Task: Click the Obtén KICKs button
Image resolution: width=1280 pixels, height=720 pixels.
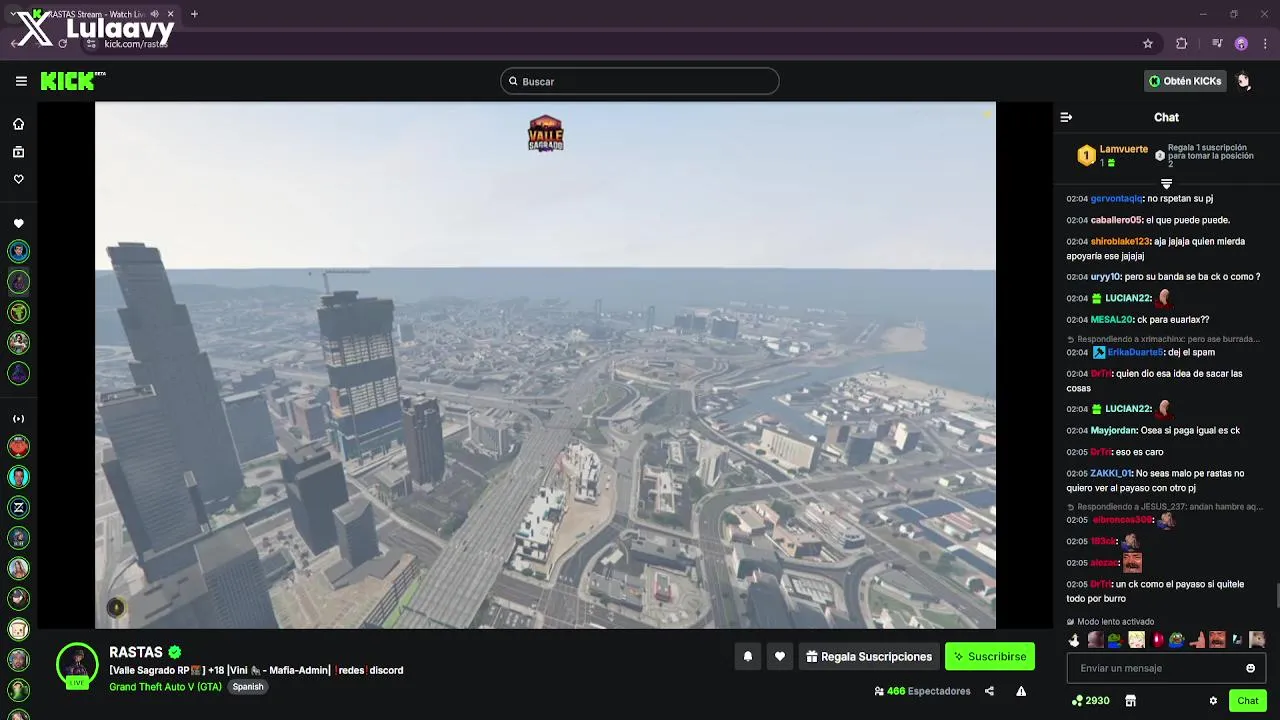Action: coord(1185,81)
